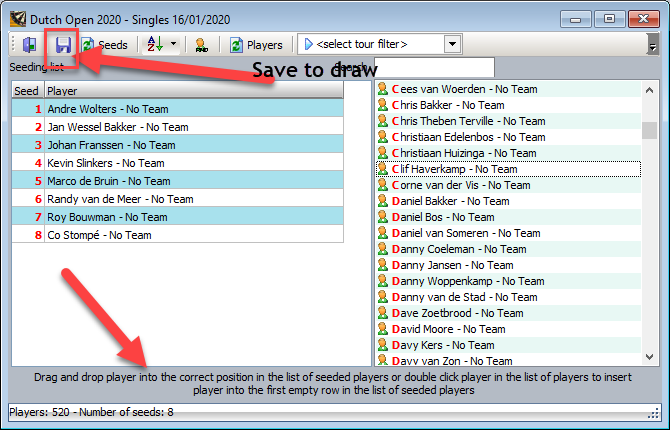Click the Seed column header

[x=27, y=91]
